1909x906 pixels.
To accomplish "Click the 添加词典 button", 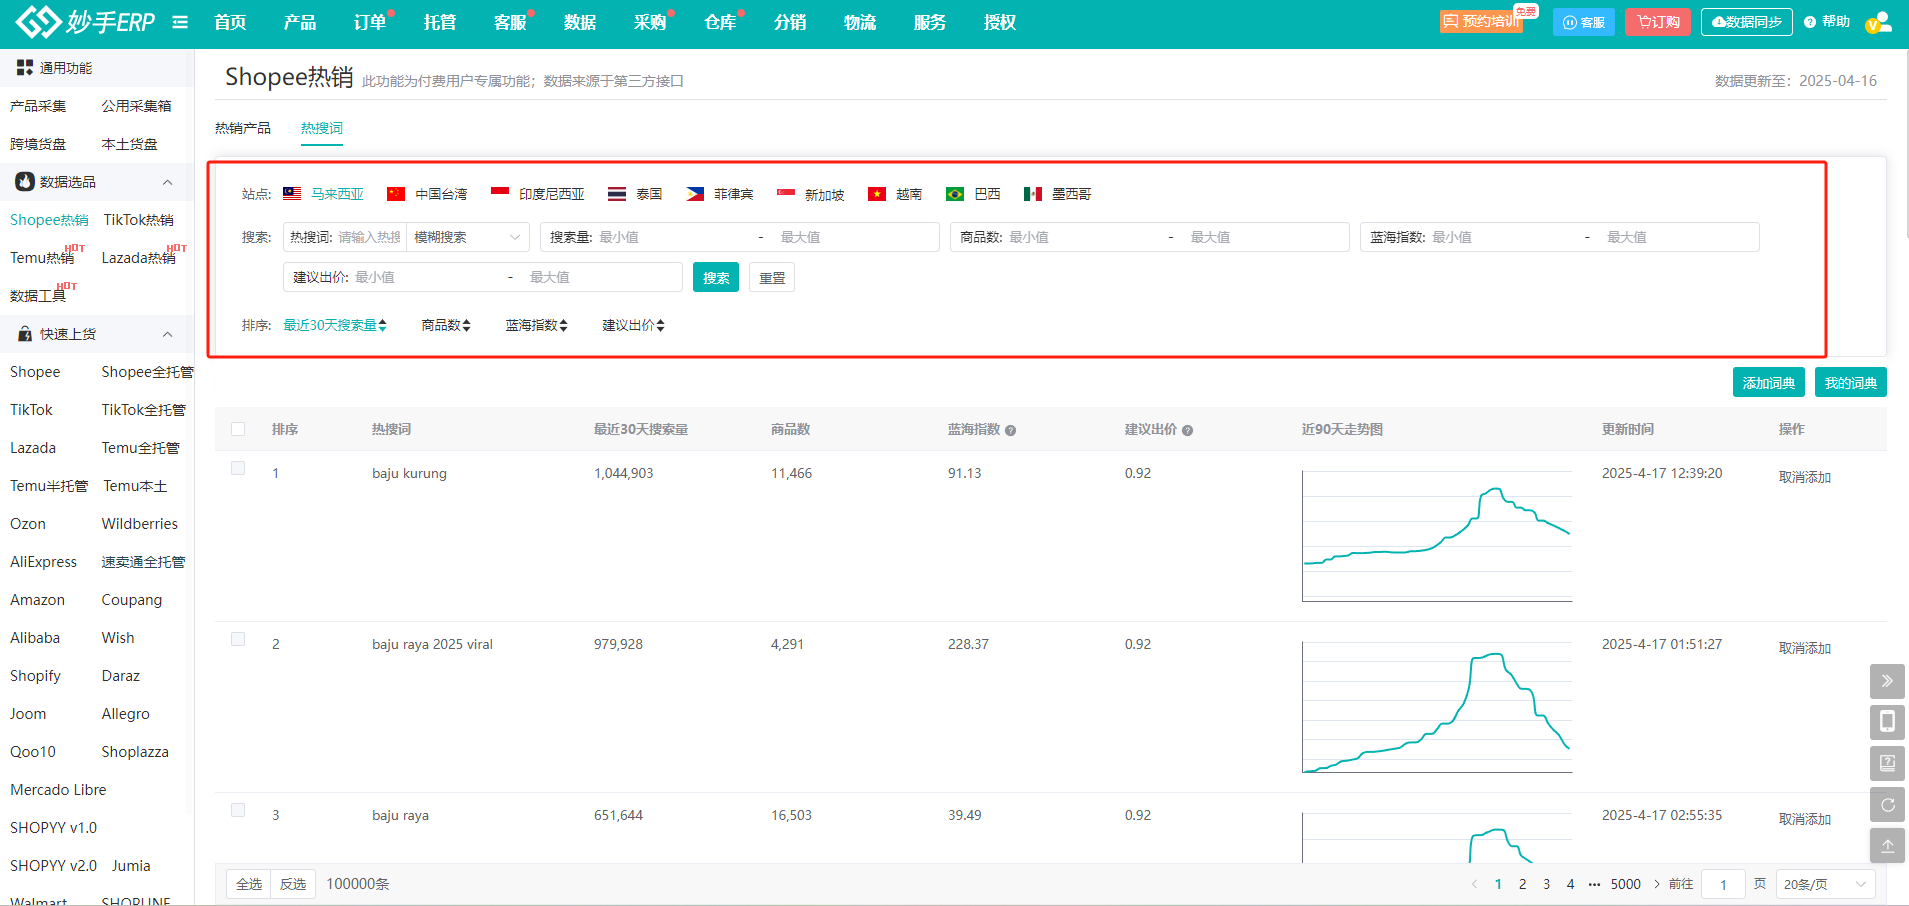I will [x=1769, y=382].
